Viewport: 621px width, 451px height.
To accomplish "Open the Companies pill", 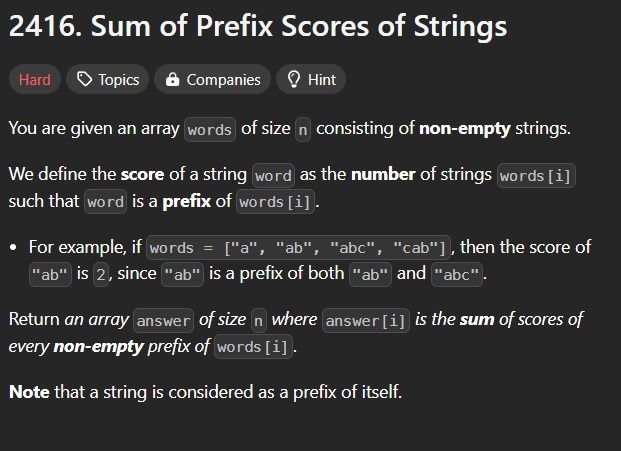I will pyautogui.click(x=212, y=80).
